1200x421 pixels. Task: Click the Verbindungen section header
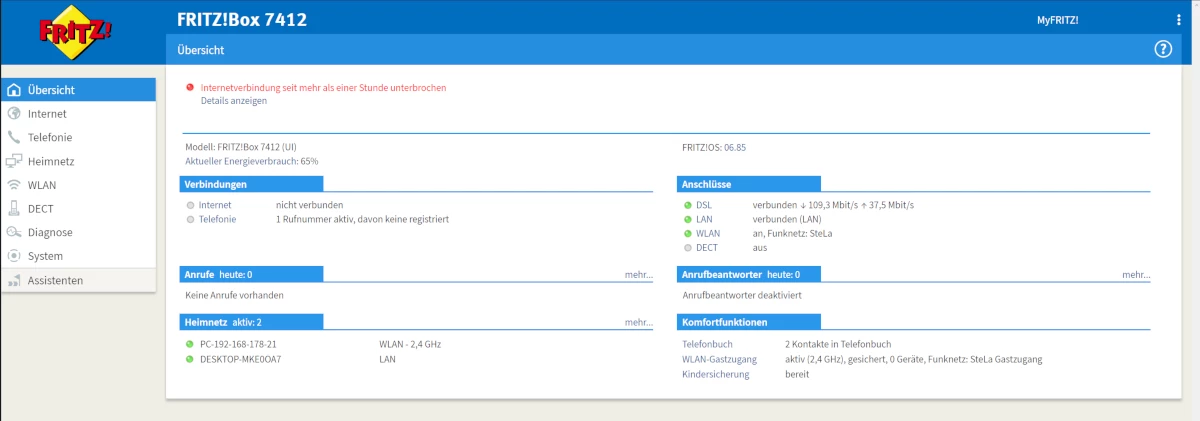coord(252,184)
